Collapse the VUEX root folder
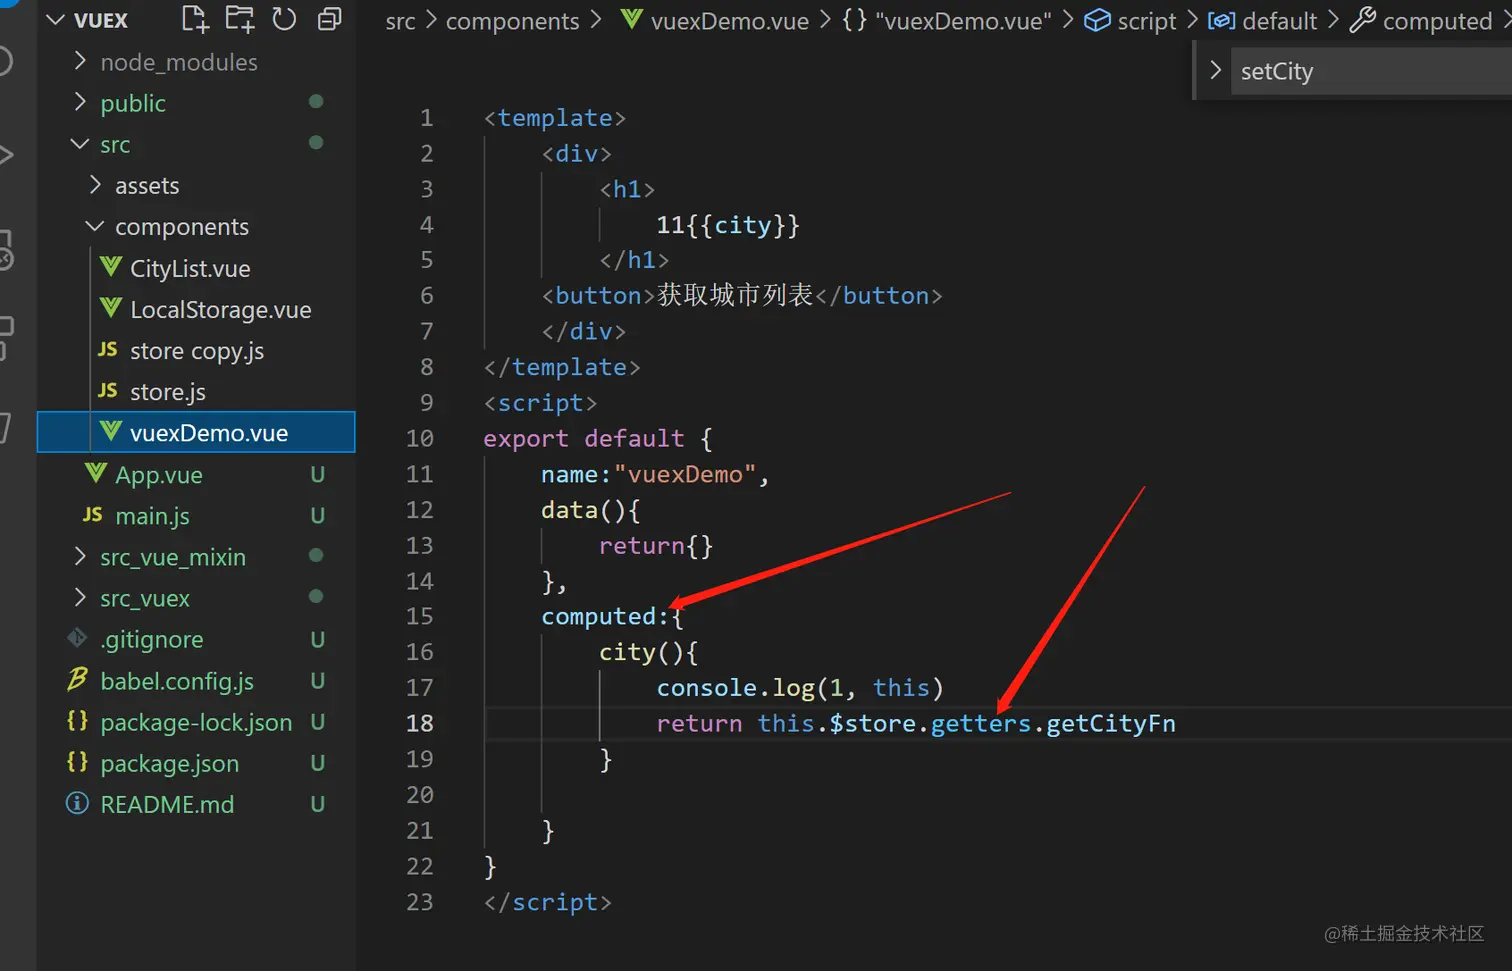 [56, 20]
